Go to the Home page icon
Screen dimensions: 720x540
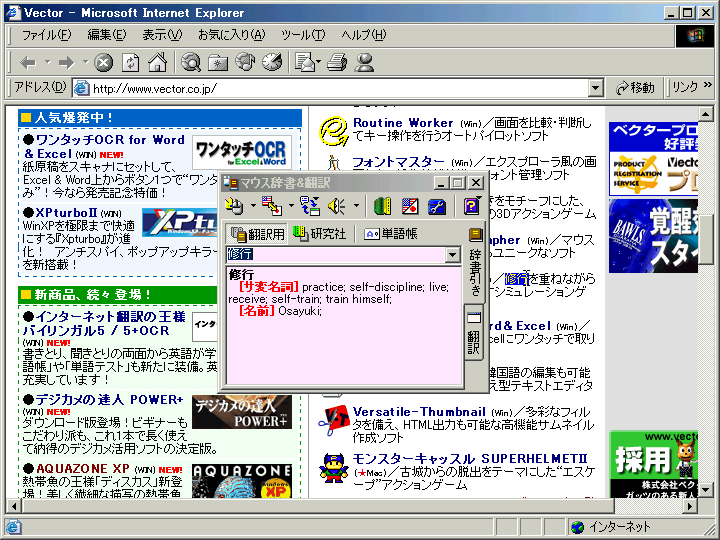[x=158, y=62]
